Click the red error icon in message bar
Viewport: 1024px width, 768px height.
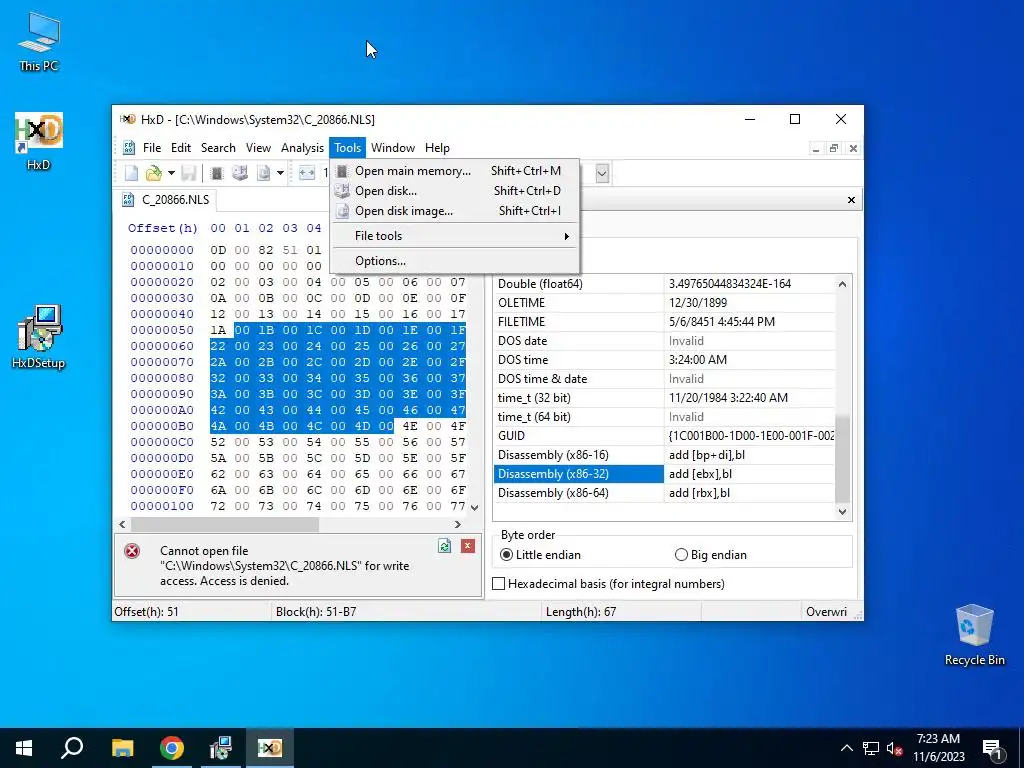pyautogui.click(x=132, y=551)
